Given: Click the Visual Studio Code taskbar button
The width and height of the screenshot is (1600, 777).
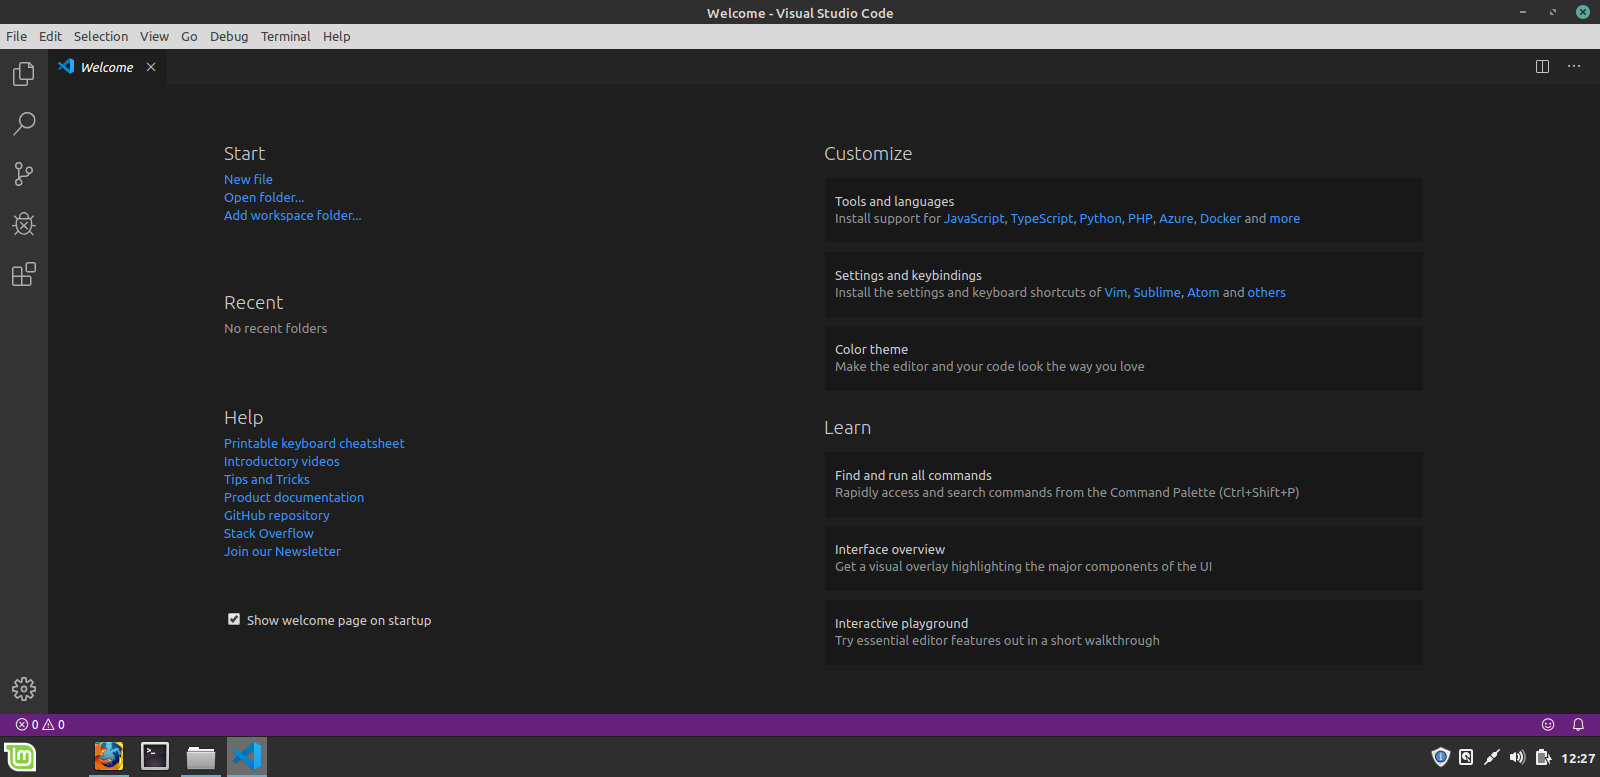Looking at the screenshot, I should point(247,756).
